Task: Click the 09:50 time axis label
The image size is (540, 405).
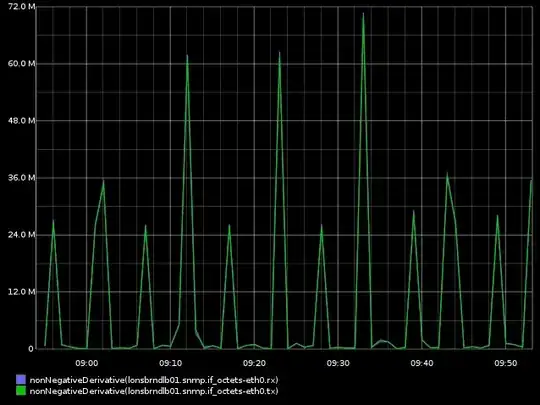Action: coord(506,363)
